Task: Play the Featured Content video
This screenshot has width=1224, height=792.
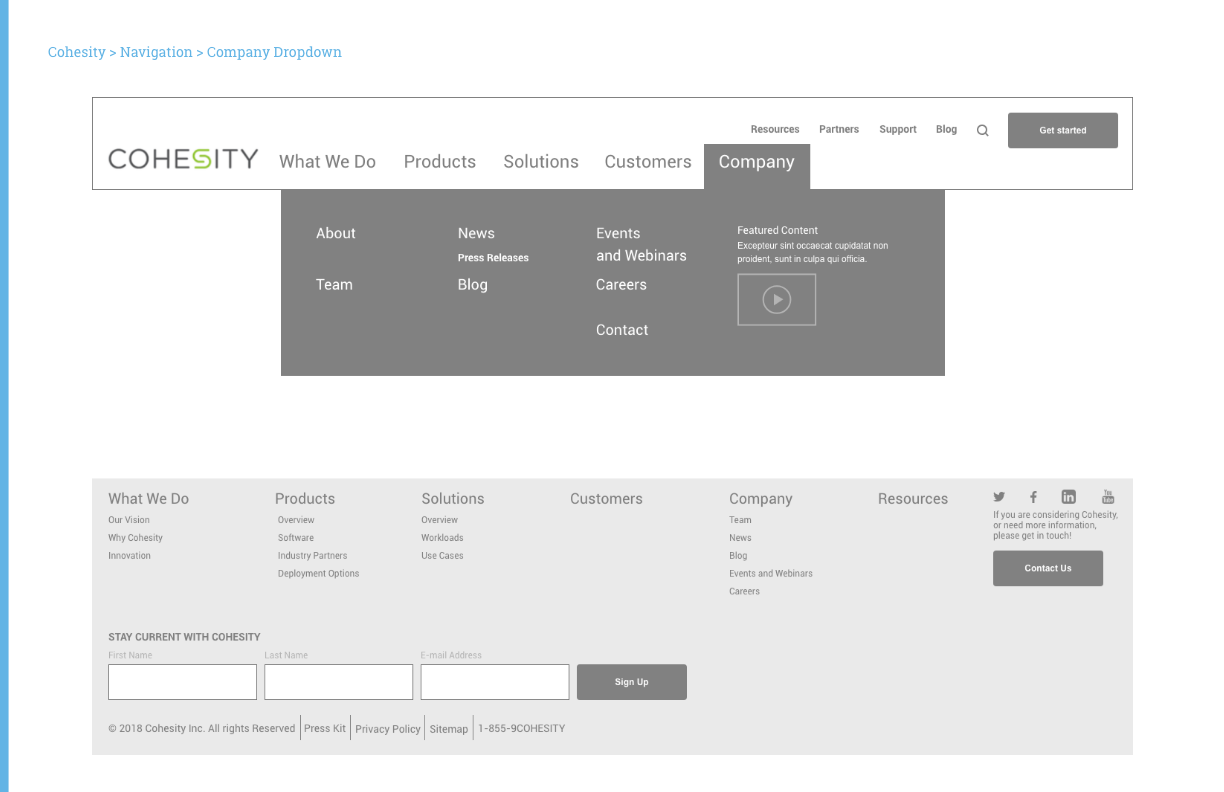Action: pos(777,299)
